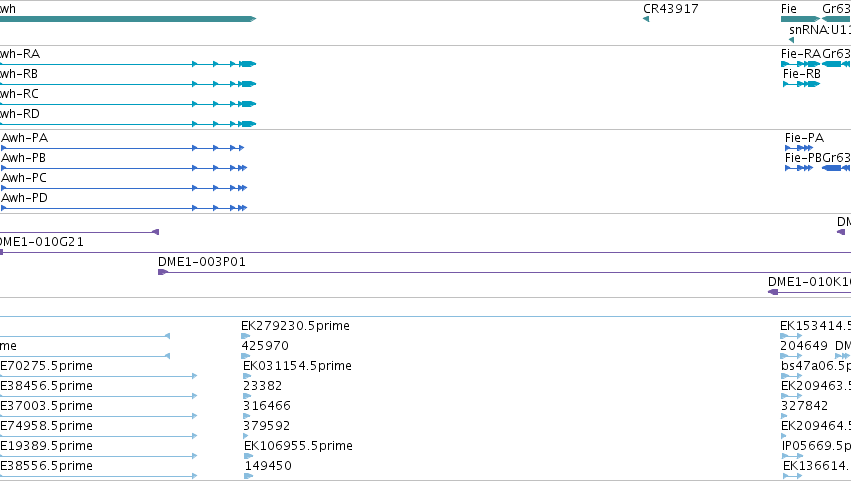Select the EK279230.5prime EST label
851x481 pixels.
point(295,326)
